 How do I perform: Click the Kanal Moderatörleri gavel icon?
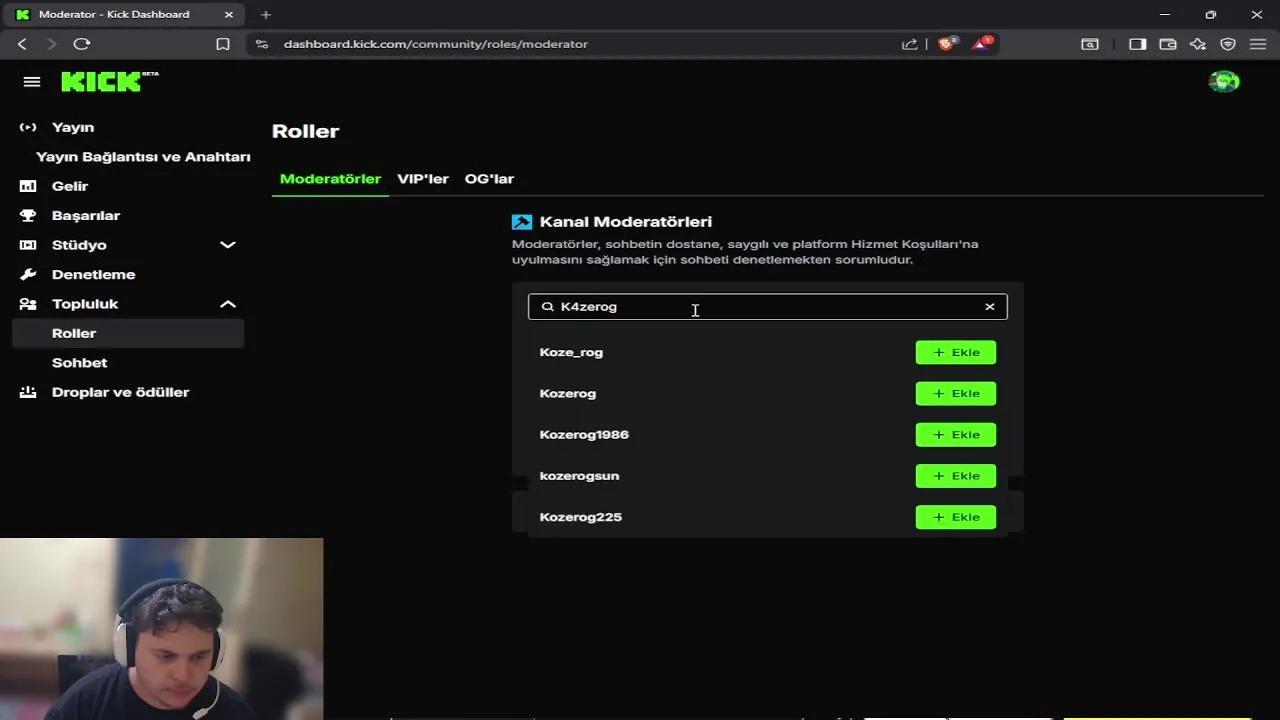point(522,222)
